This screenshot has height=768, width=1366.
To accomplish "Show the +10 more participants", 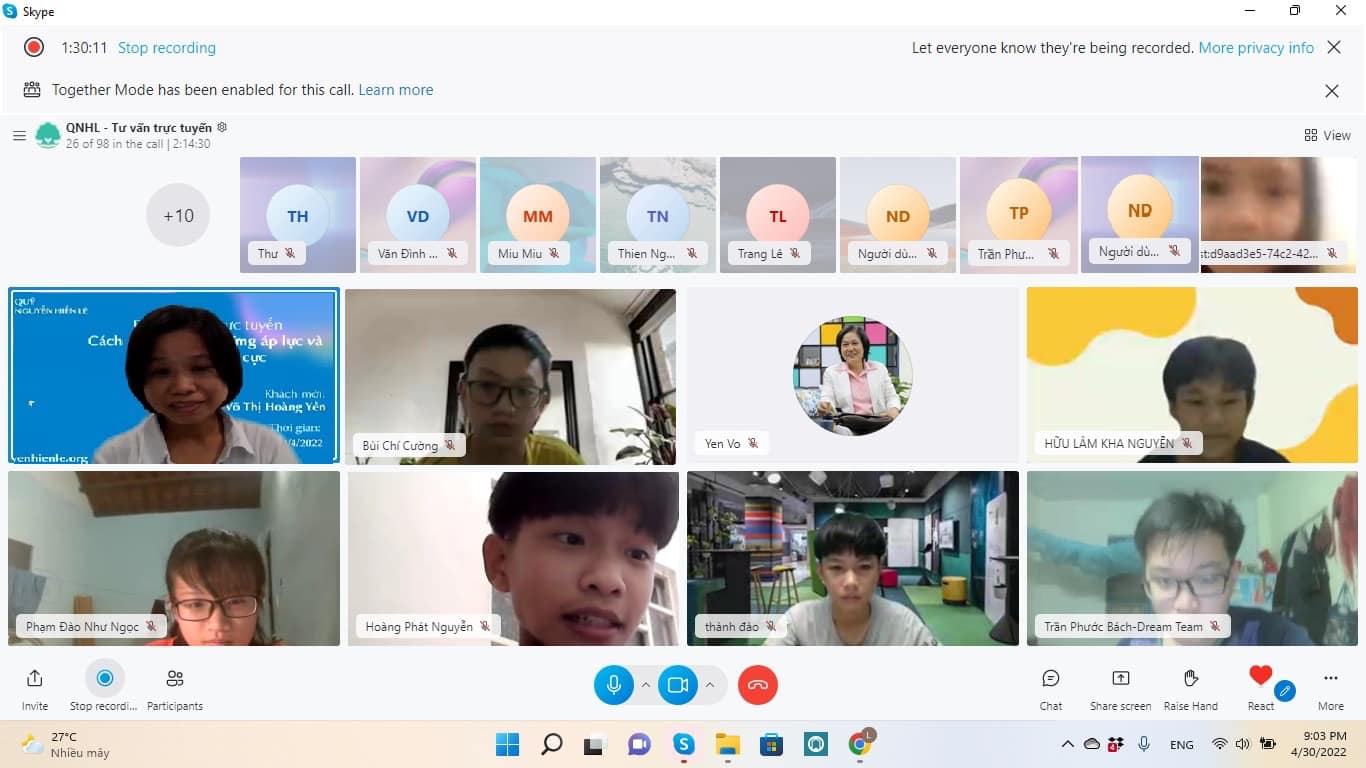I will [178, 215].
